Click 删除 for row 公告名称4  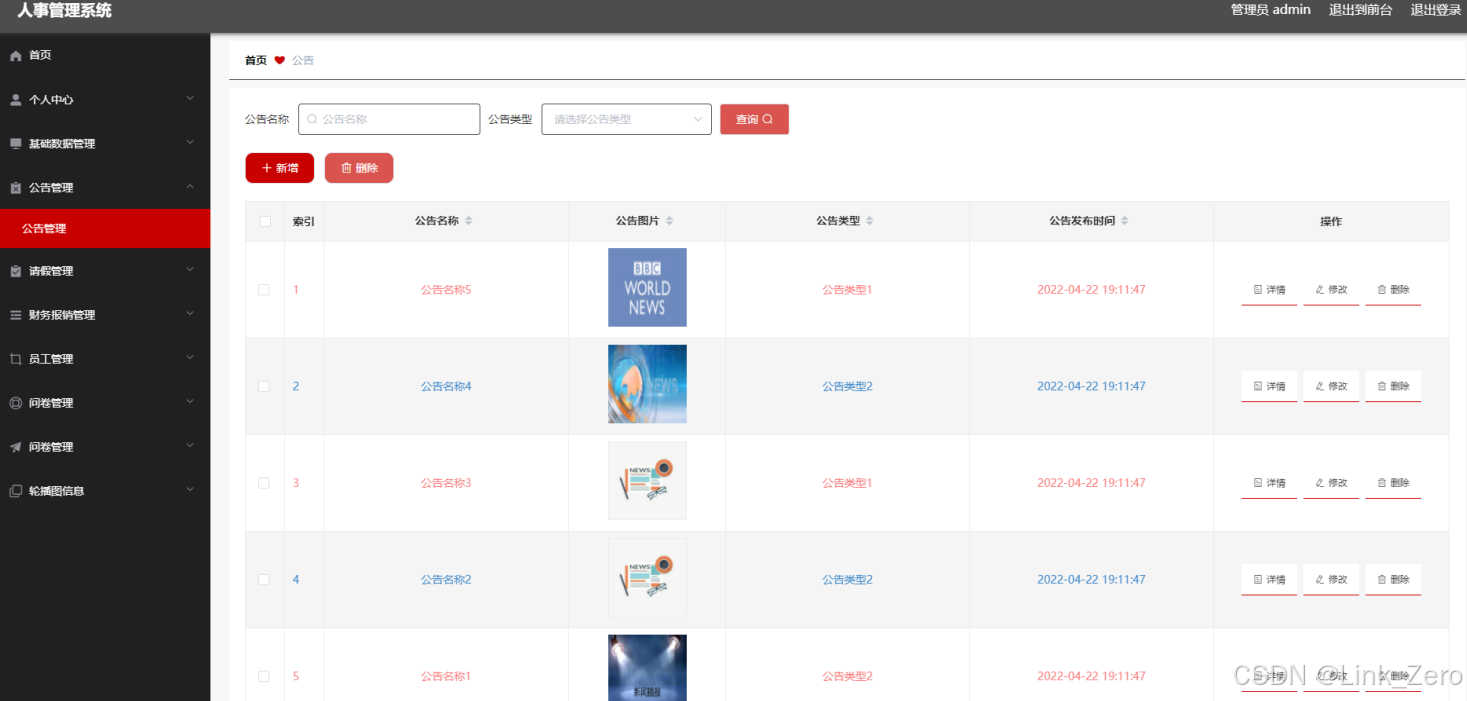tap(1393, 386)
